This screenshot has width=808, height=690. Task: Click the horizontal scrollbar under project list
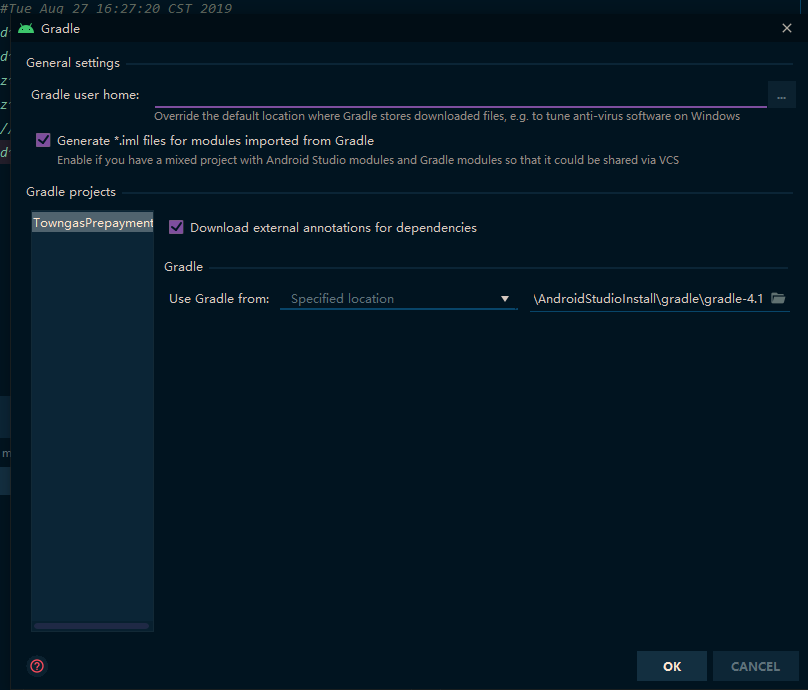[x=91, y=626]
